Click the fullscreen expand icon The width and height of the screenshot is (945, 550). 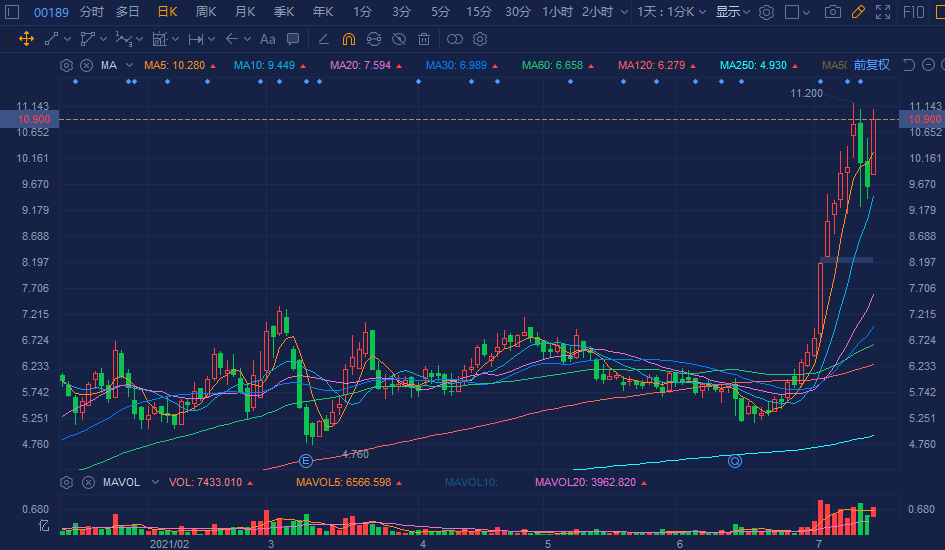pyautogui.click(x=883, y=12)
